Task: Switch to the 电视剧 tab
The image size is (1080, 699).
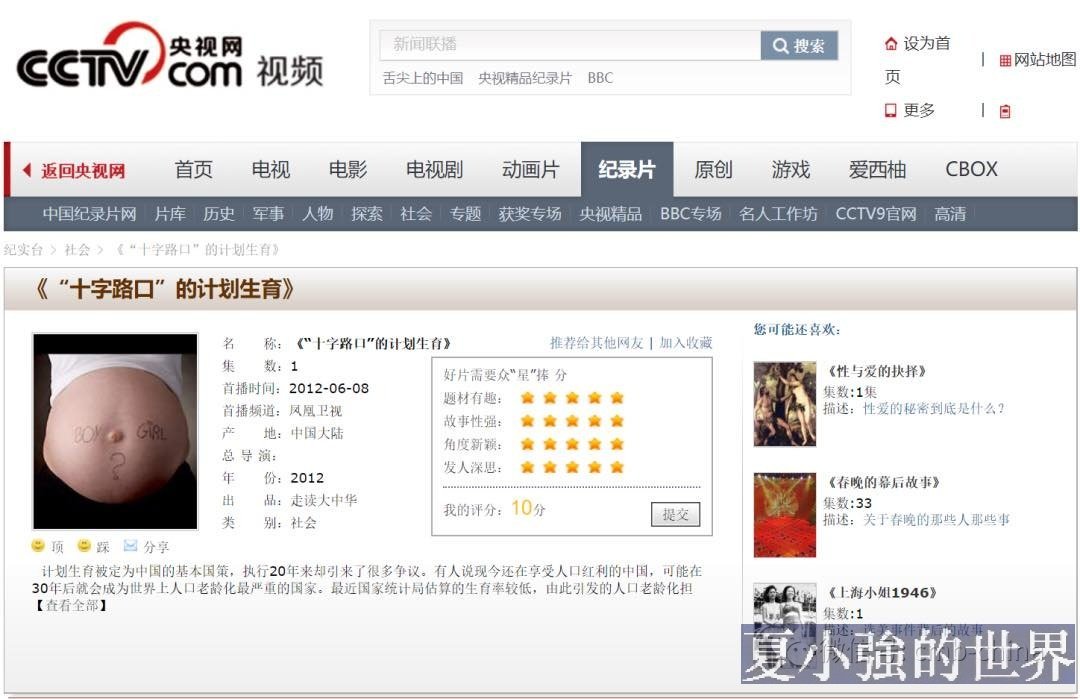Action: pos(435,169)
